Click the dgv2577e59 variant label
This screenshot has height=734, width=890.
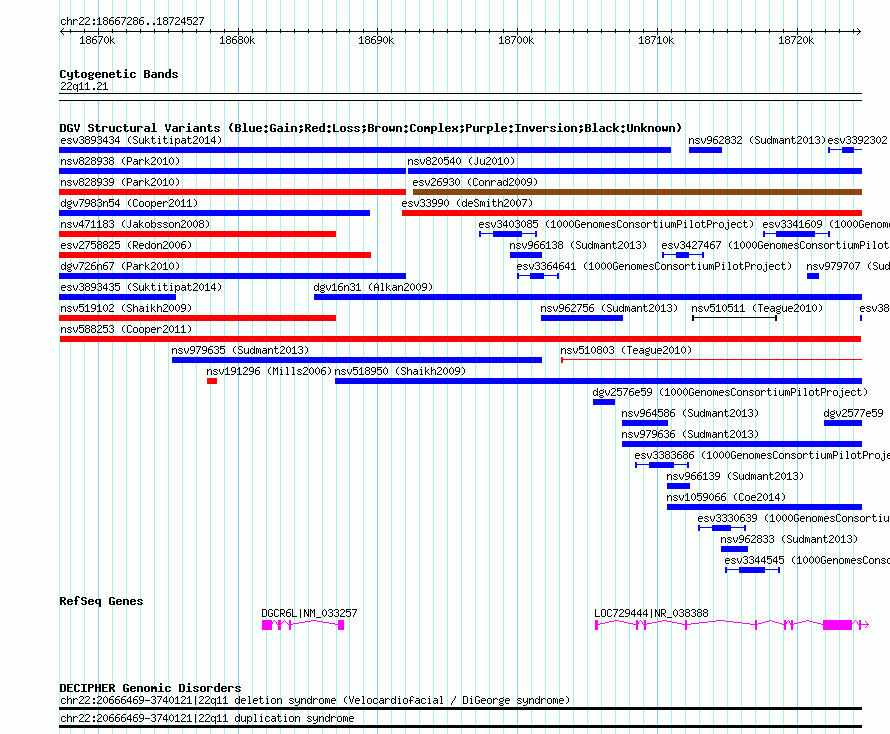pyautogui.click(x=853, y=413)
